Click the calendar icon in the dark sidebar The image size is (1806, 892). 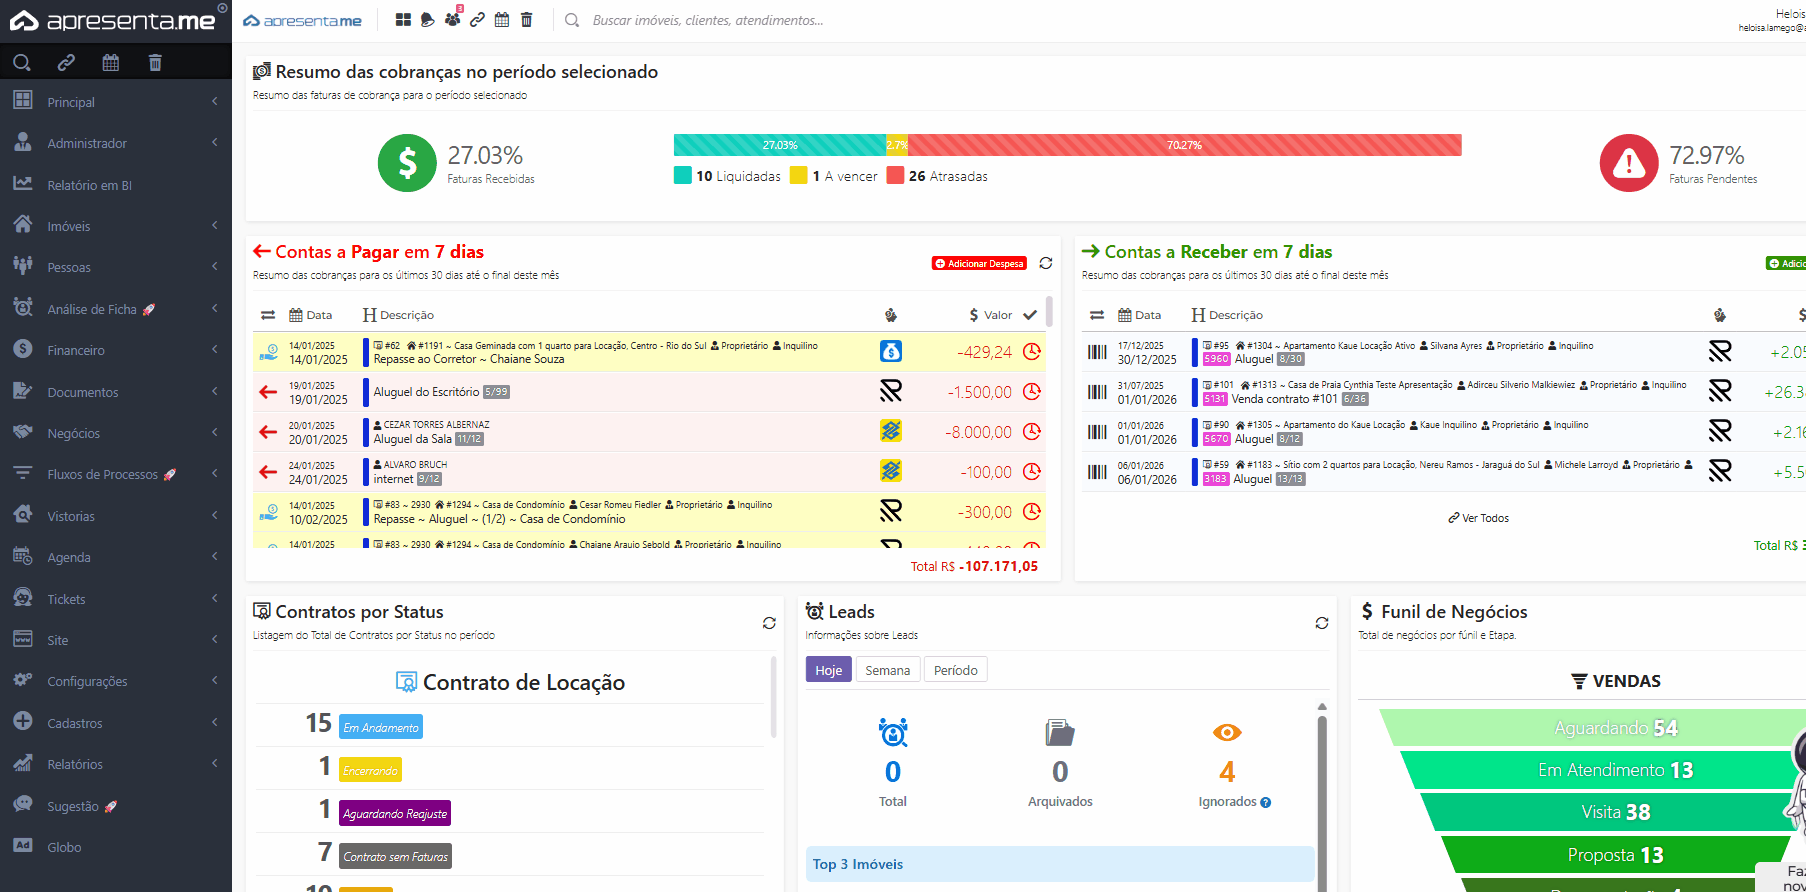pos(111,63)
